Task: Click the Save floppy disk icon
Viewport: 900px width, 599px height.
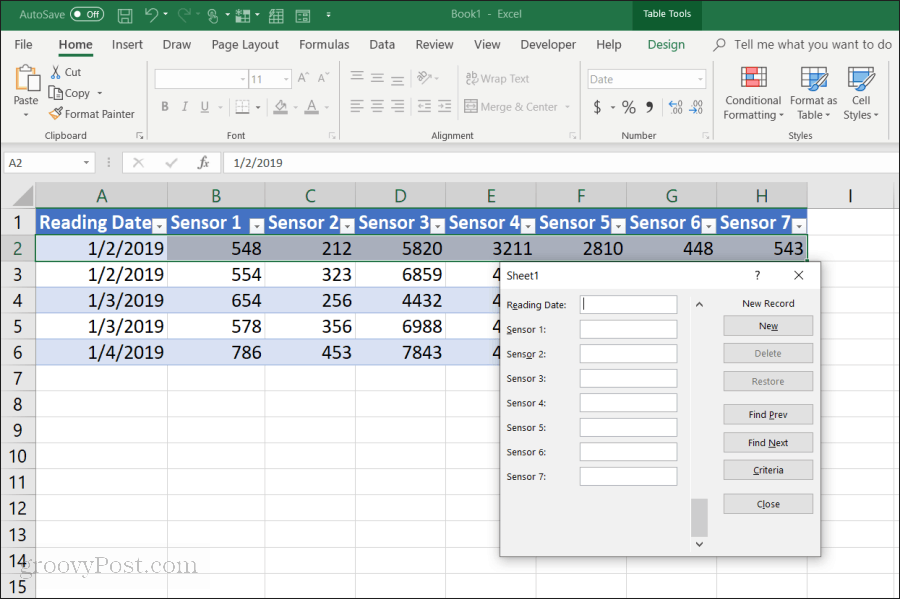Action: (125, 15)
